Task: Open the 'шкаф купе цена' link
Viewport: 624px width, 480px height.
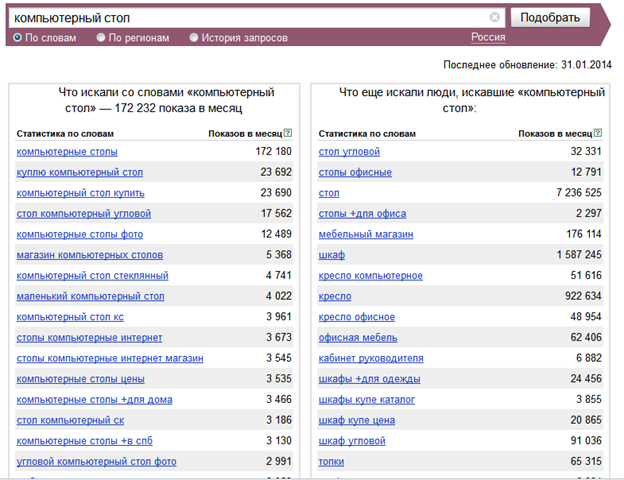Action: [357, 421]
